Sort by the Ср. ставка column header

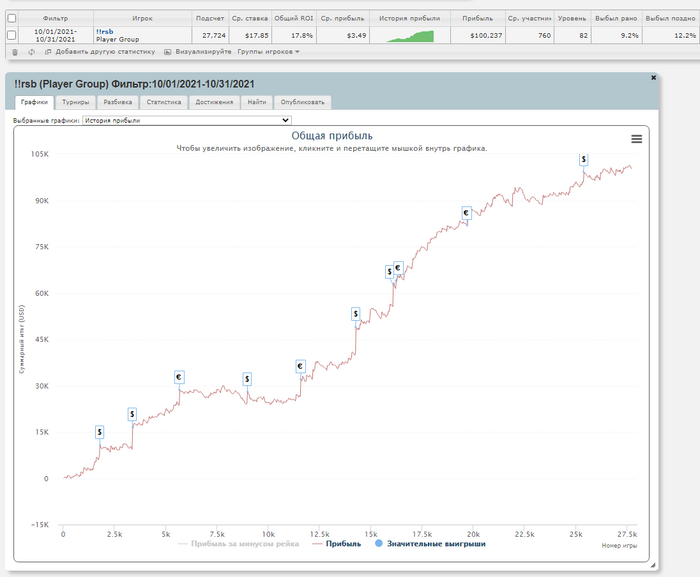[x=250, y=18]
